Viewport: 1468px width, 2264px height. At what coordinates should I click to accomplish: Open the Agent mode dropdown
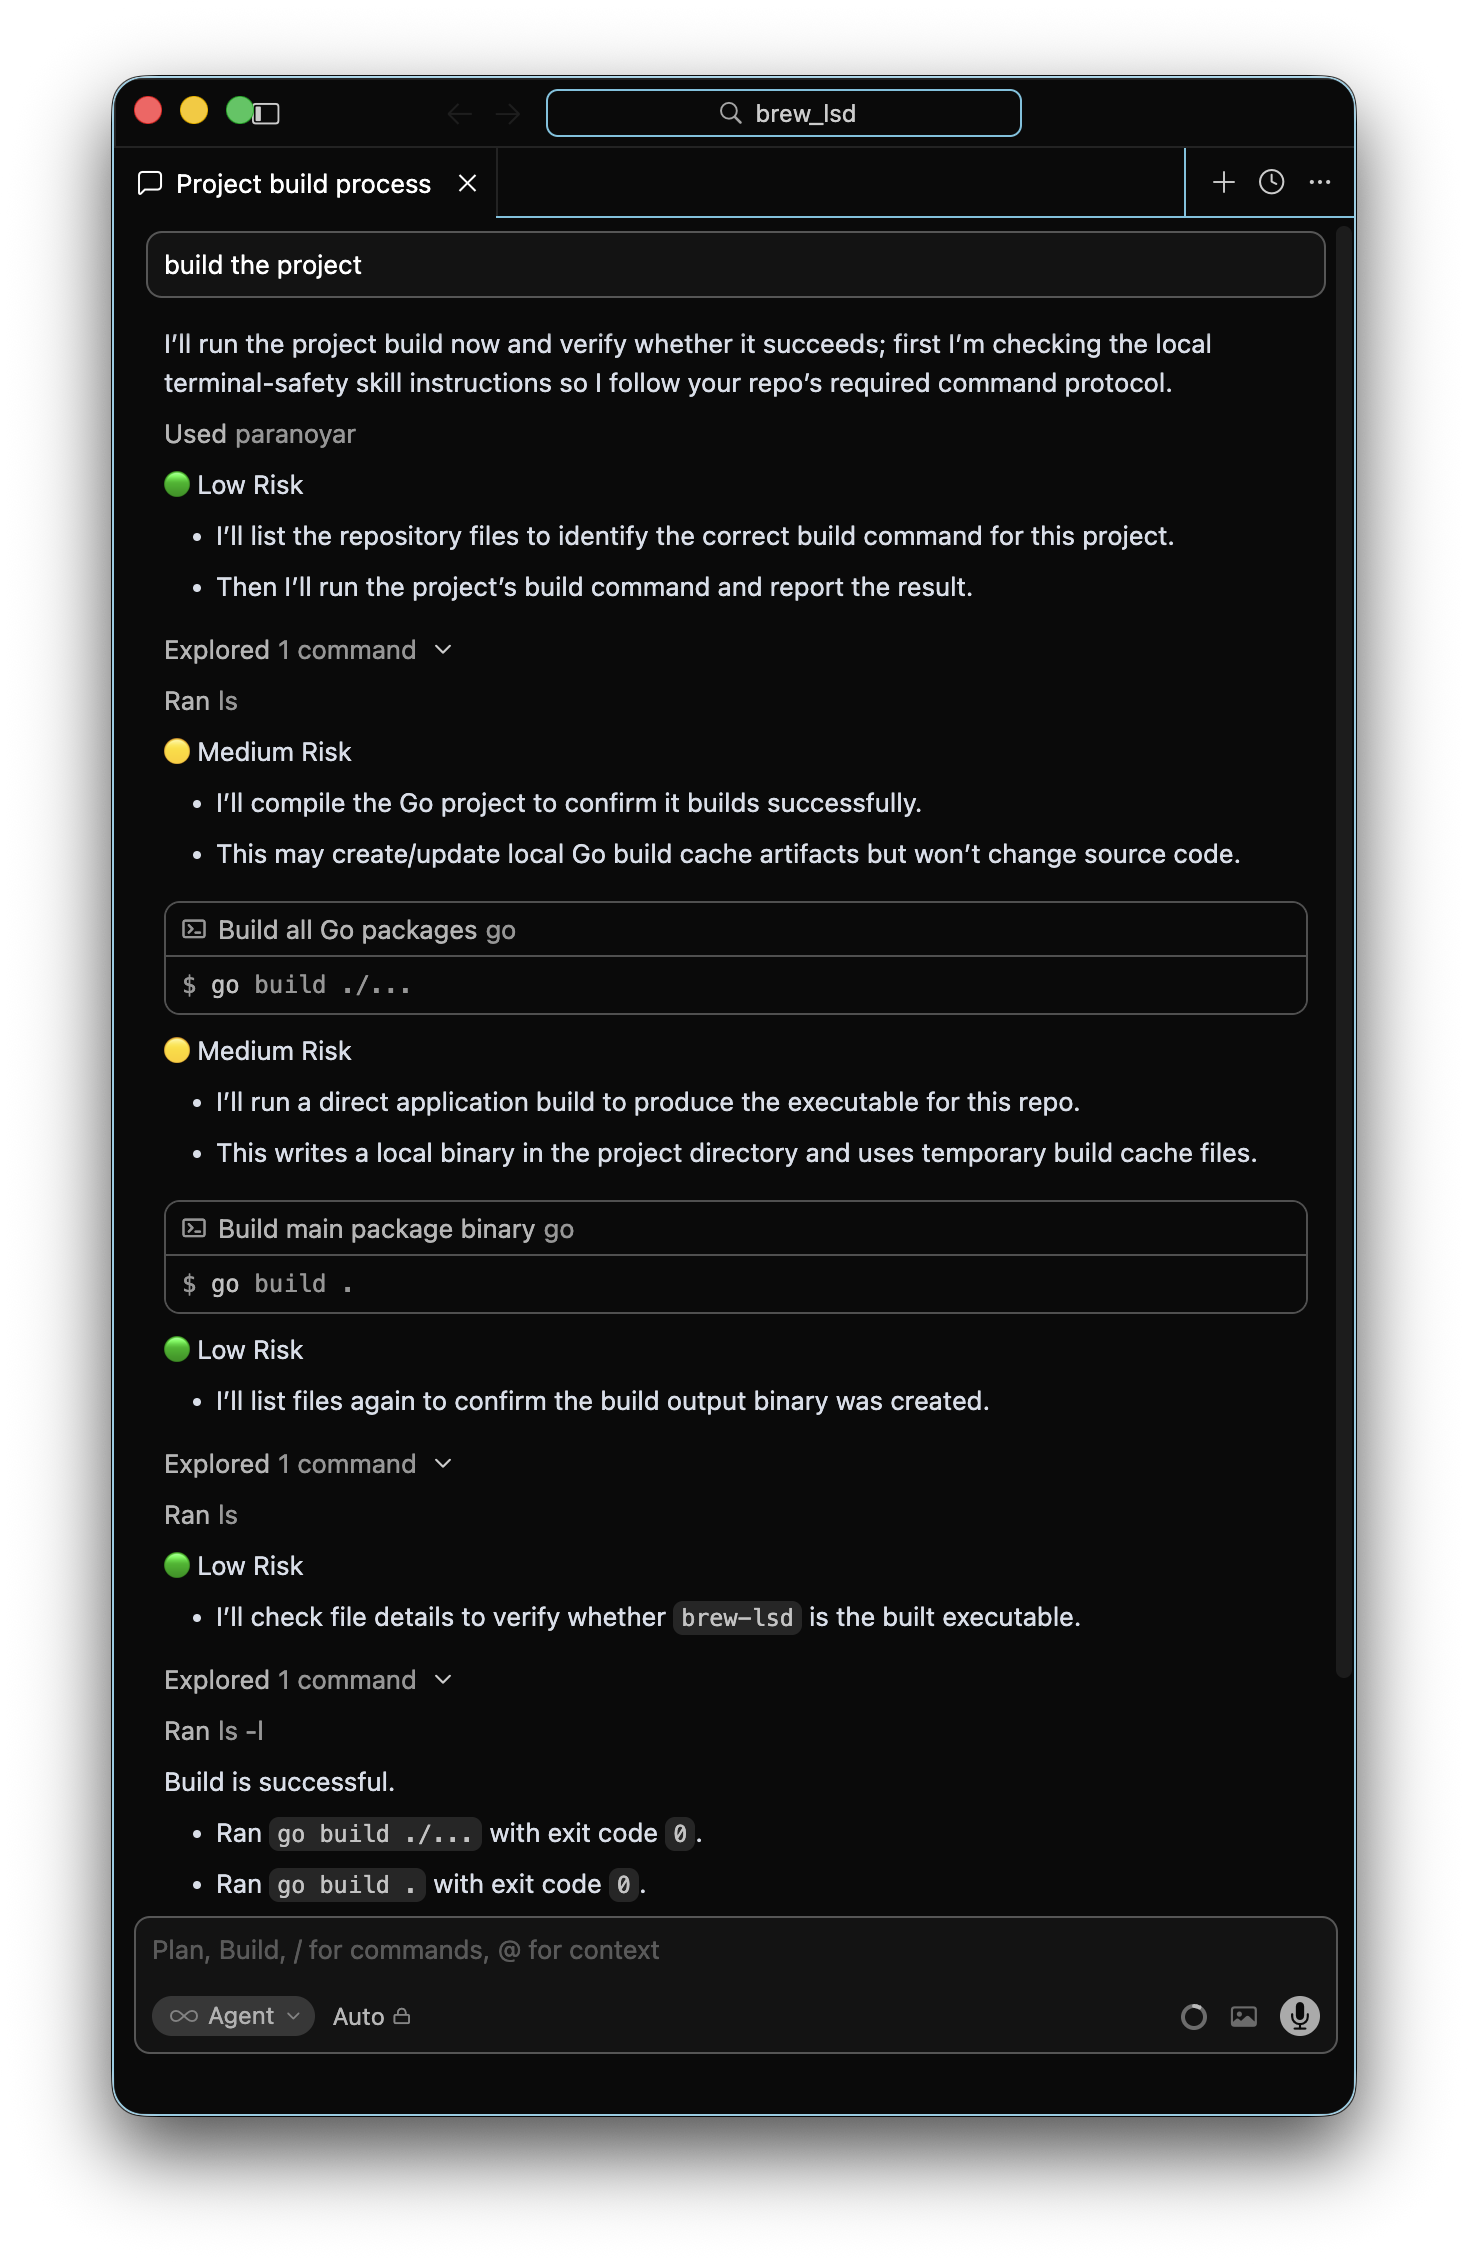click(234, 2016)
